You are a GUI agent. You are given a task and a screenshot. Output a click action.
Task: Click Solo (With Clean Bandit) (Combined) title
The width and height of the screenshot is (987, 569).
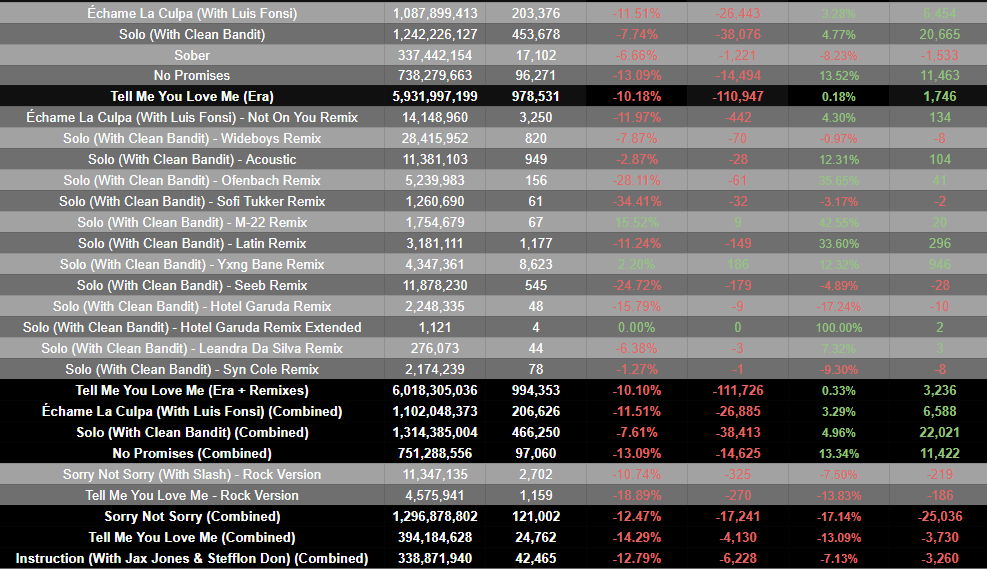(192, 432)
